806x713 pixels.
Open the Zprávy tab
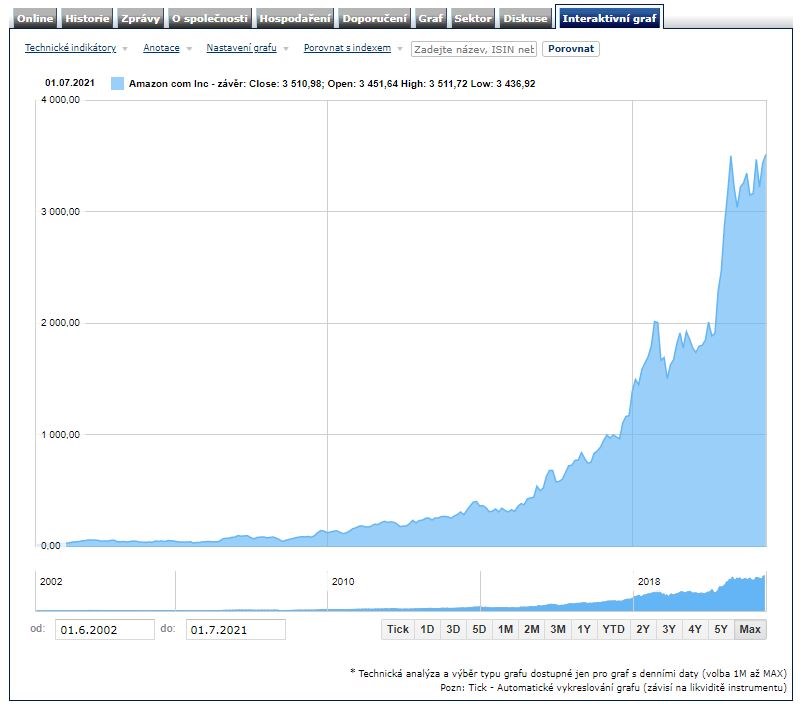pos(140,18)
